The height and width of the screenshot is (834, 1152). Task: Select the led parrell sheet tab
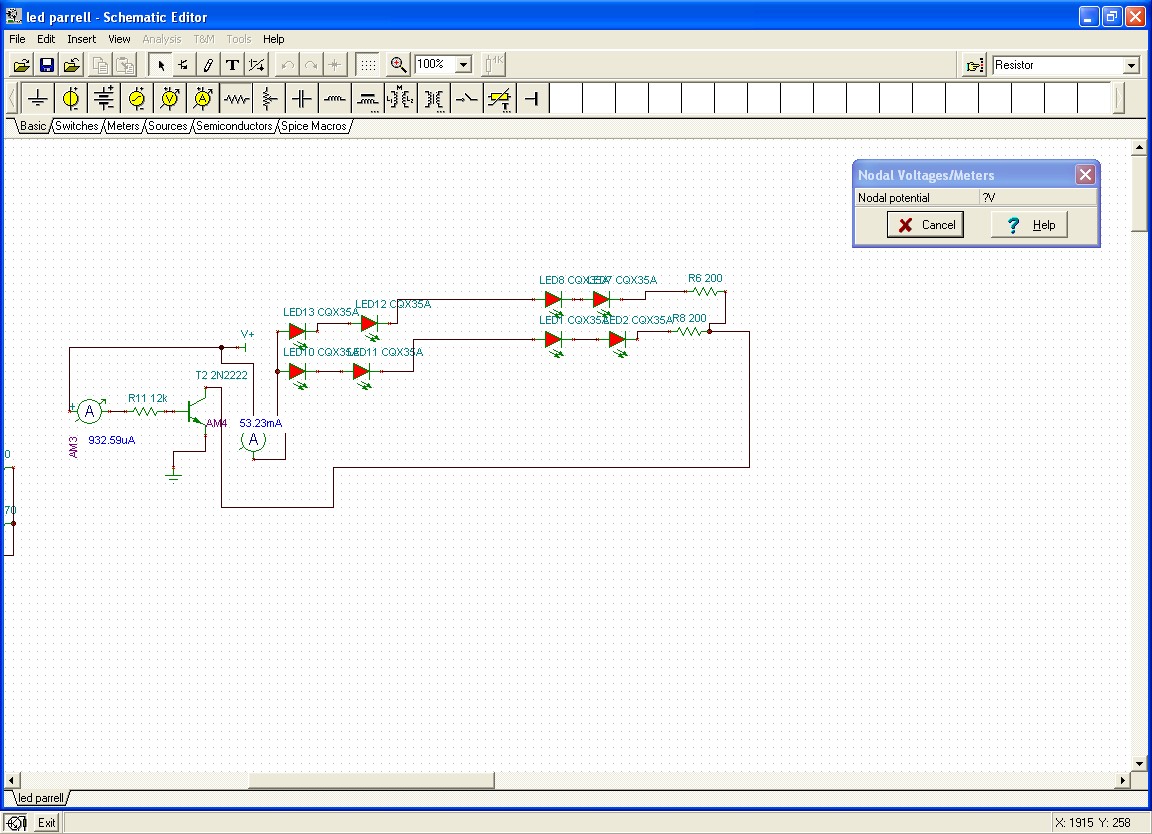(x=40, y=798)
